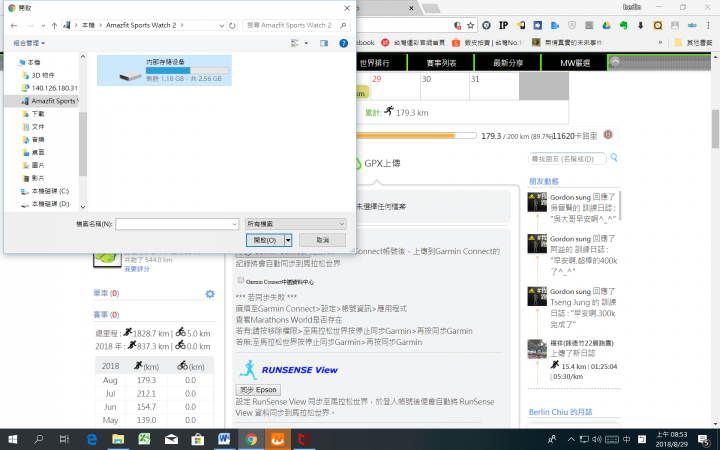
Task: Open the file type filter 所有檔案 dropdown
Action: click(295, 224)
